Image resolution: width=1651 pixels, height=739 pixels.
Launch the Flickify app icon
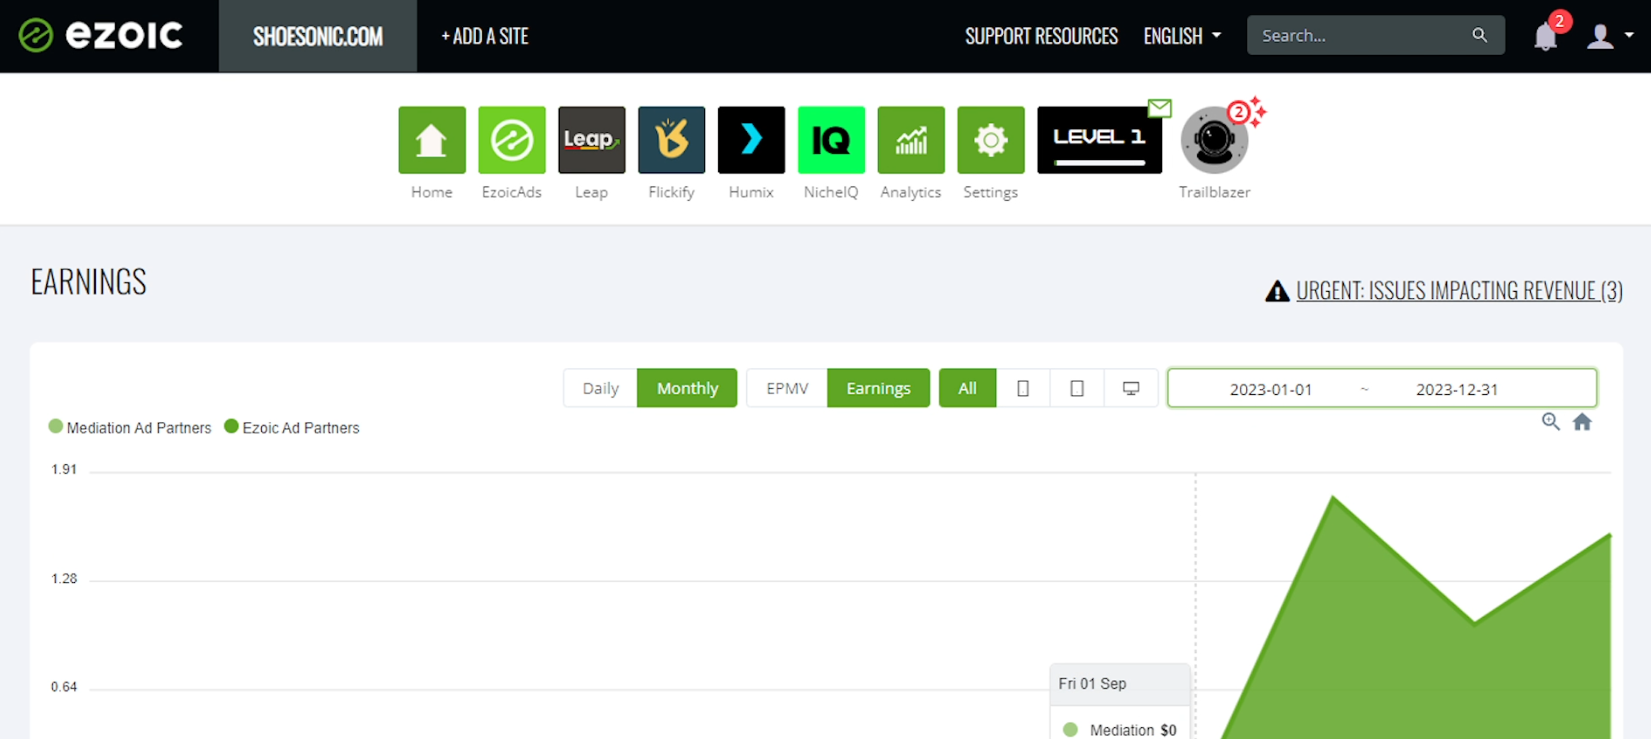[672, 140]
